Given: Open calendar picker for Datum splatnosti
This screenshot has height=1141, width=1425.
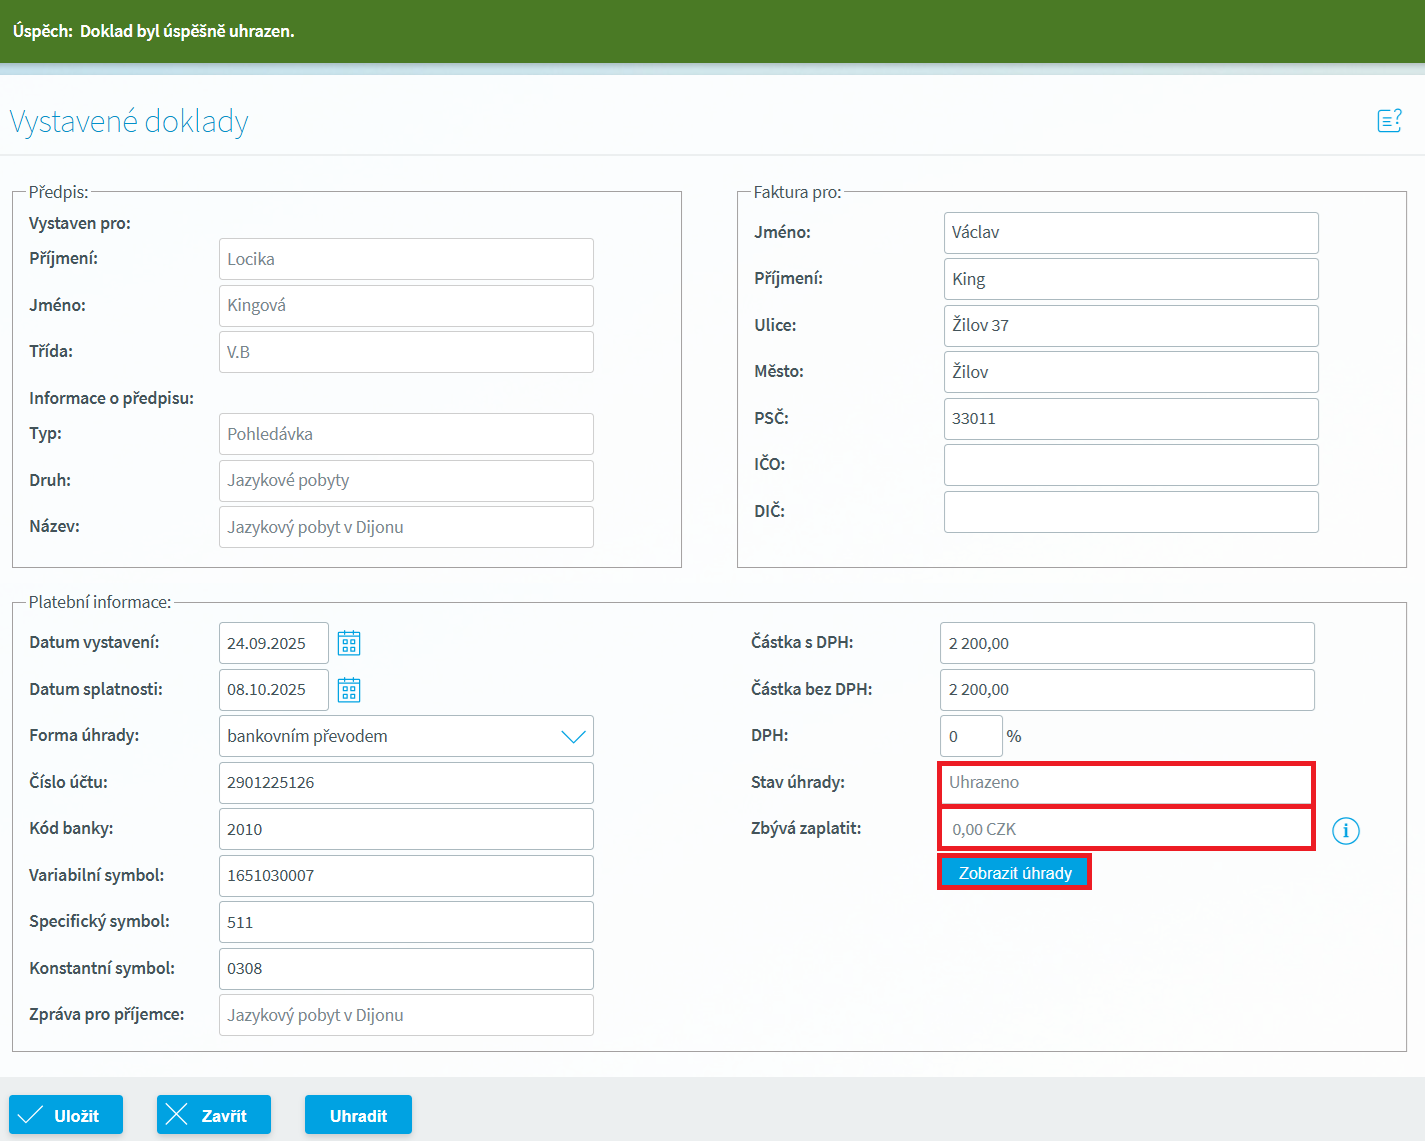Looking at the screenshot, I should (348, 690).
